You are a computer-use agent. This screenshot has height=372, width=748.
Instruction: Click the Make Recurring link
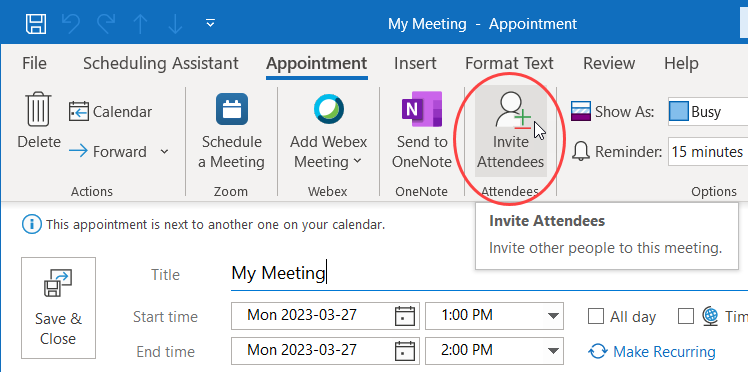point(664,351)
